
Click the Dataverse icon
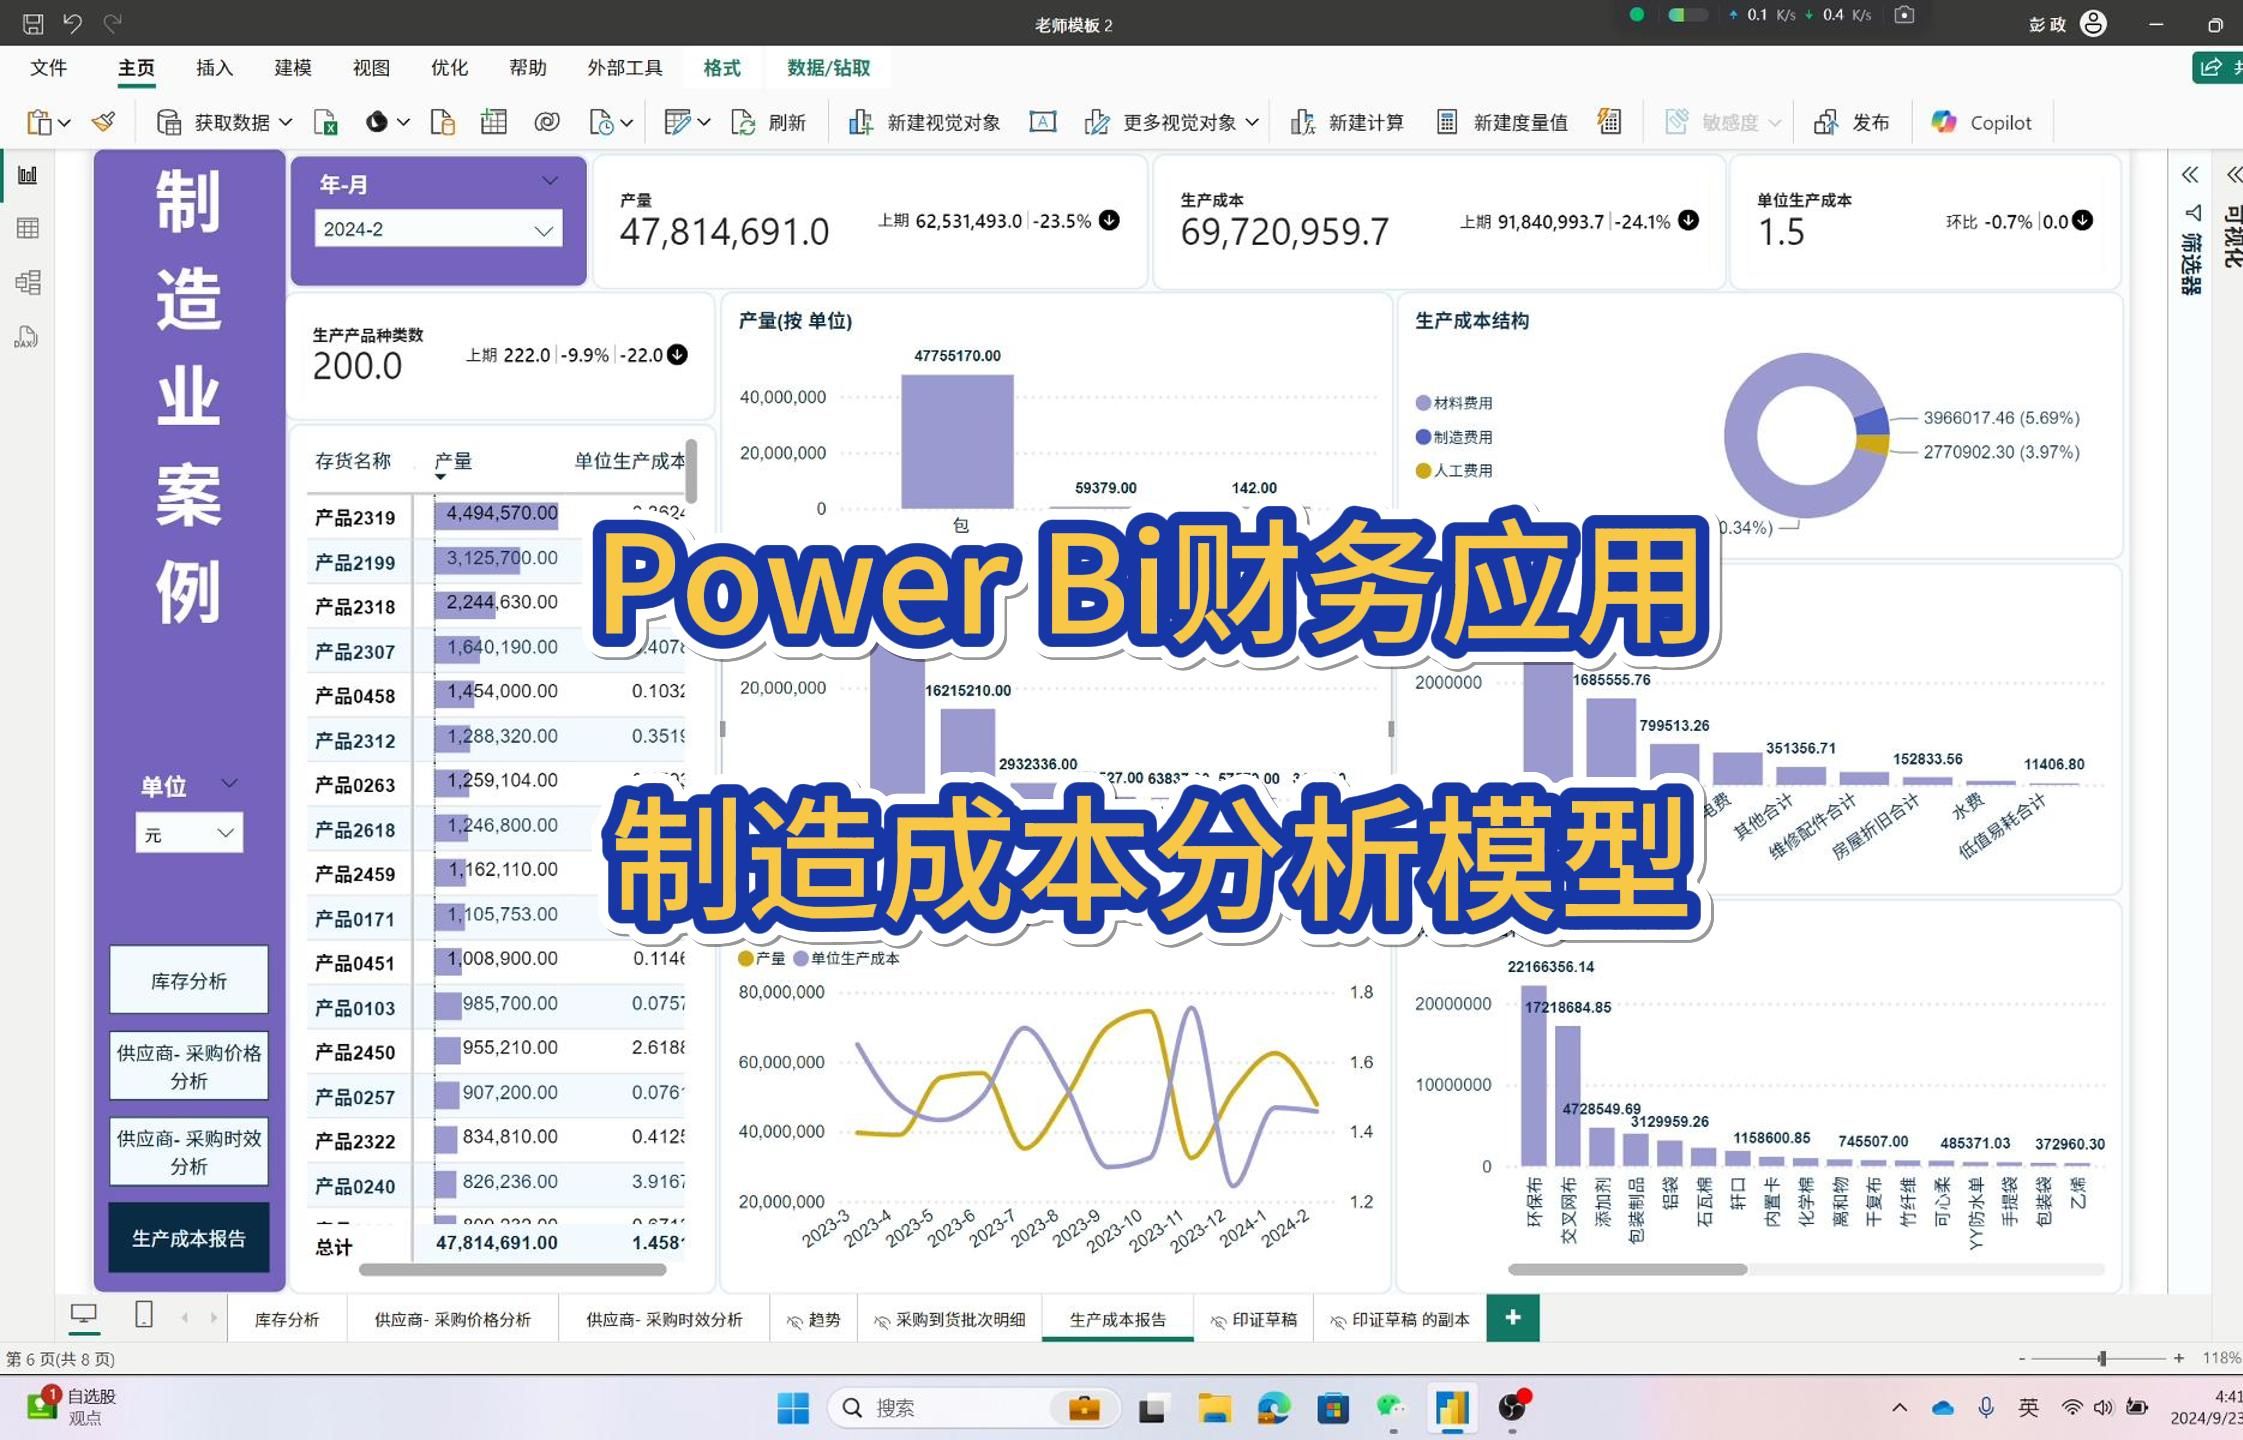click(x=547, y=122)
